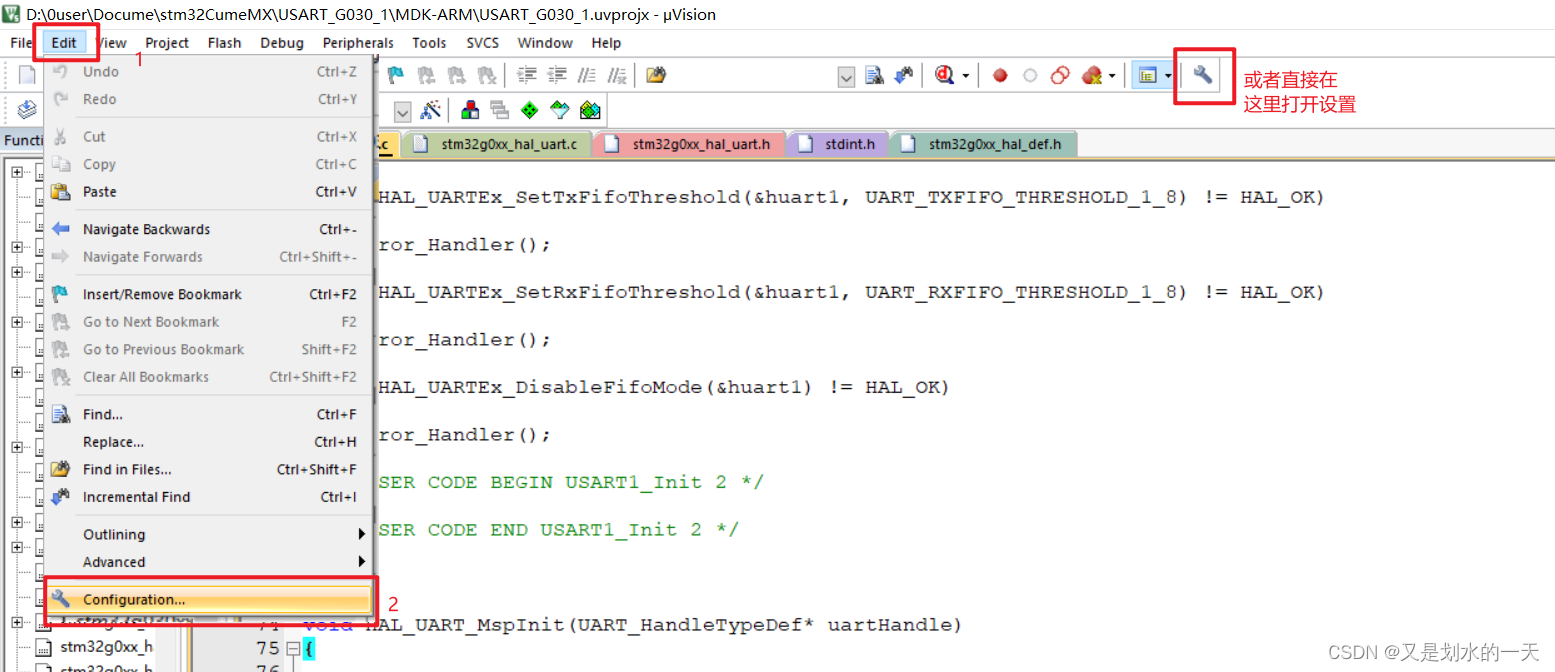The height and width of the screenshot is (672, 1555).
Task: Choose Configuration... in the Edit menu
Action: (210, 599)
